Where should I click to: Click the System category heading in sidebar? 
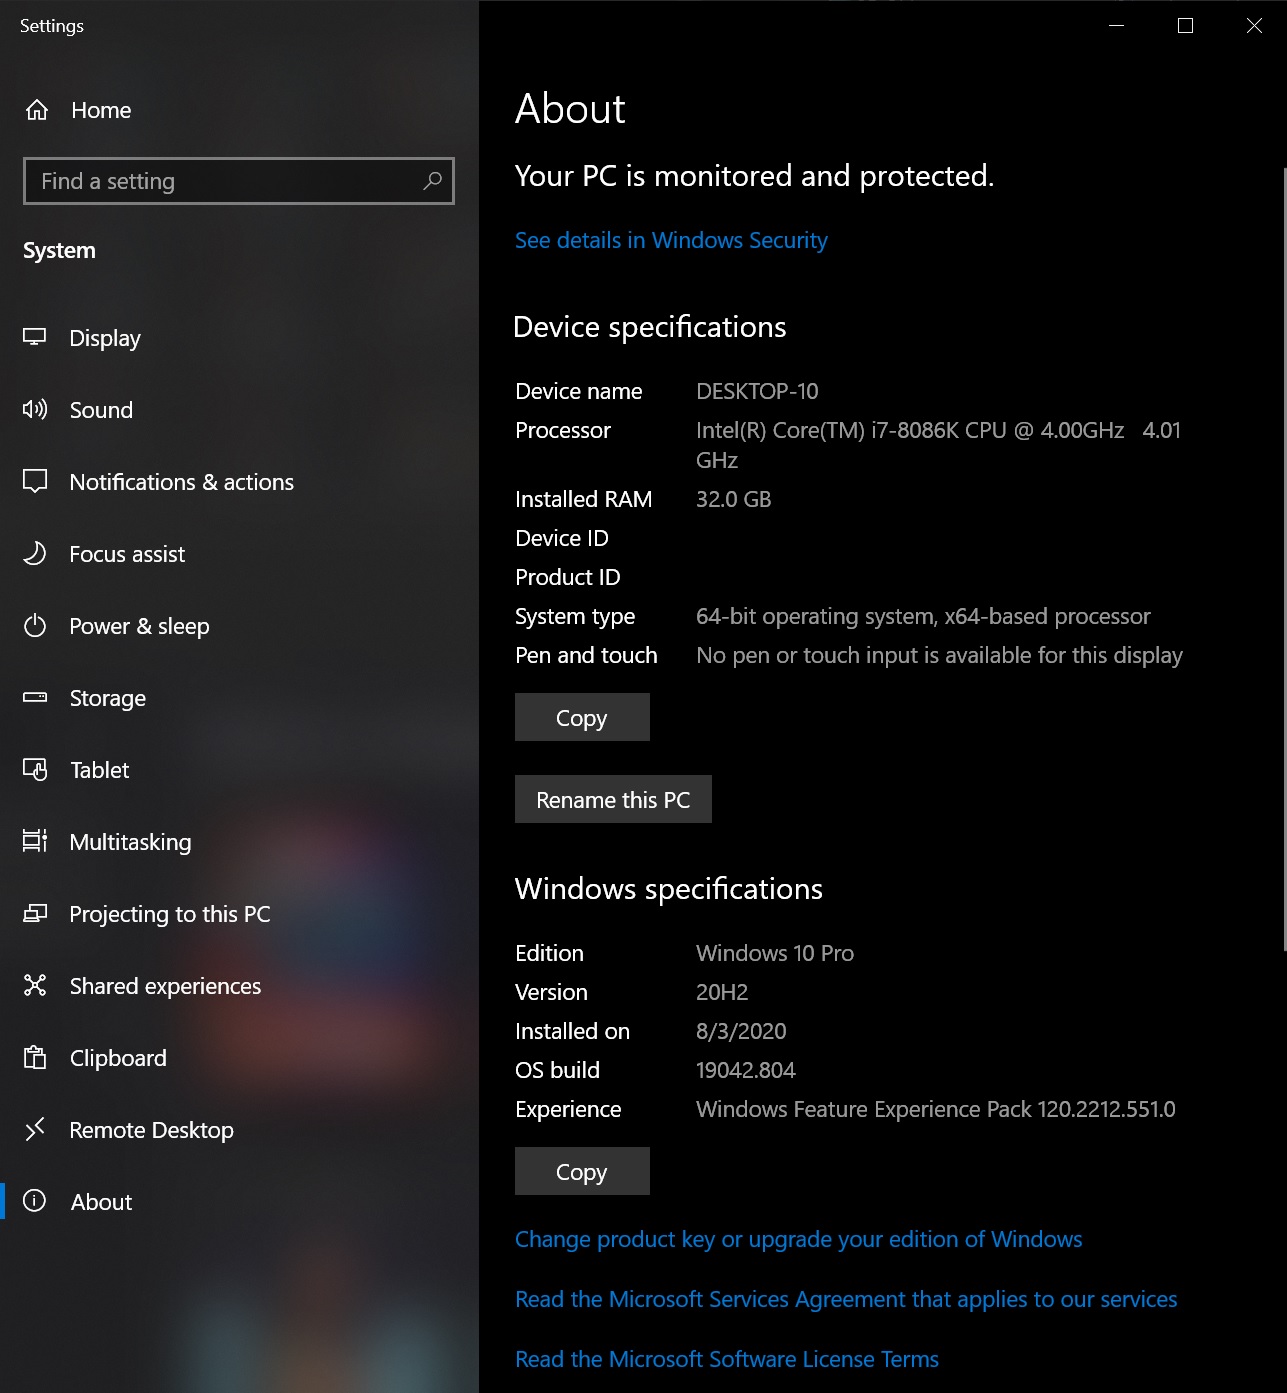click(x=59, y=250)
